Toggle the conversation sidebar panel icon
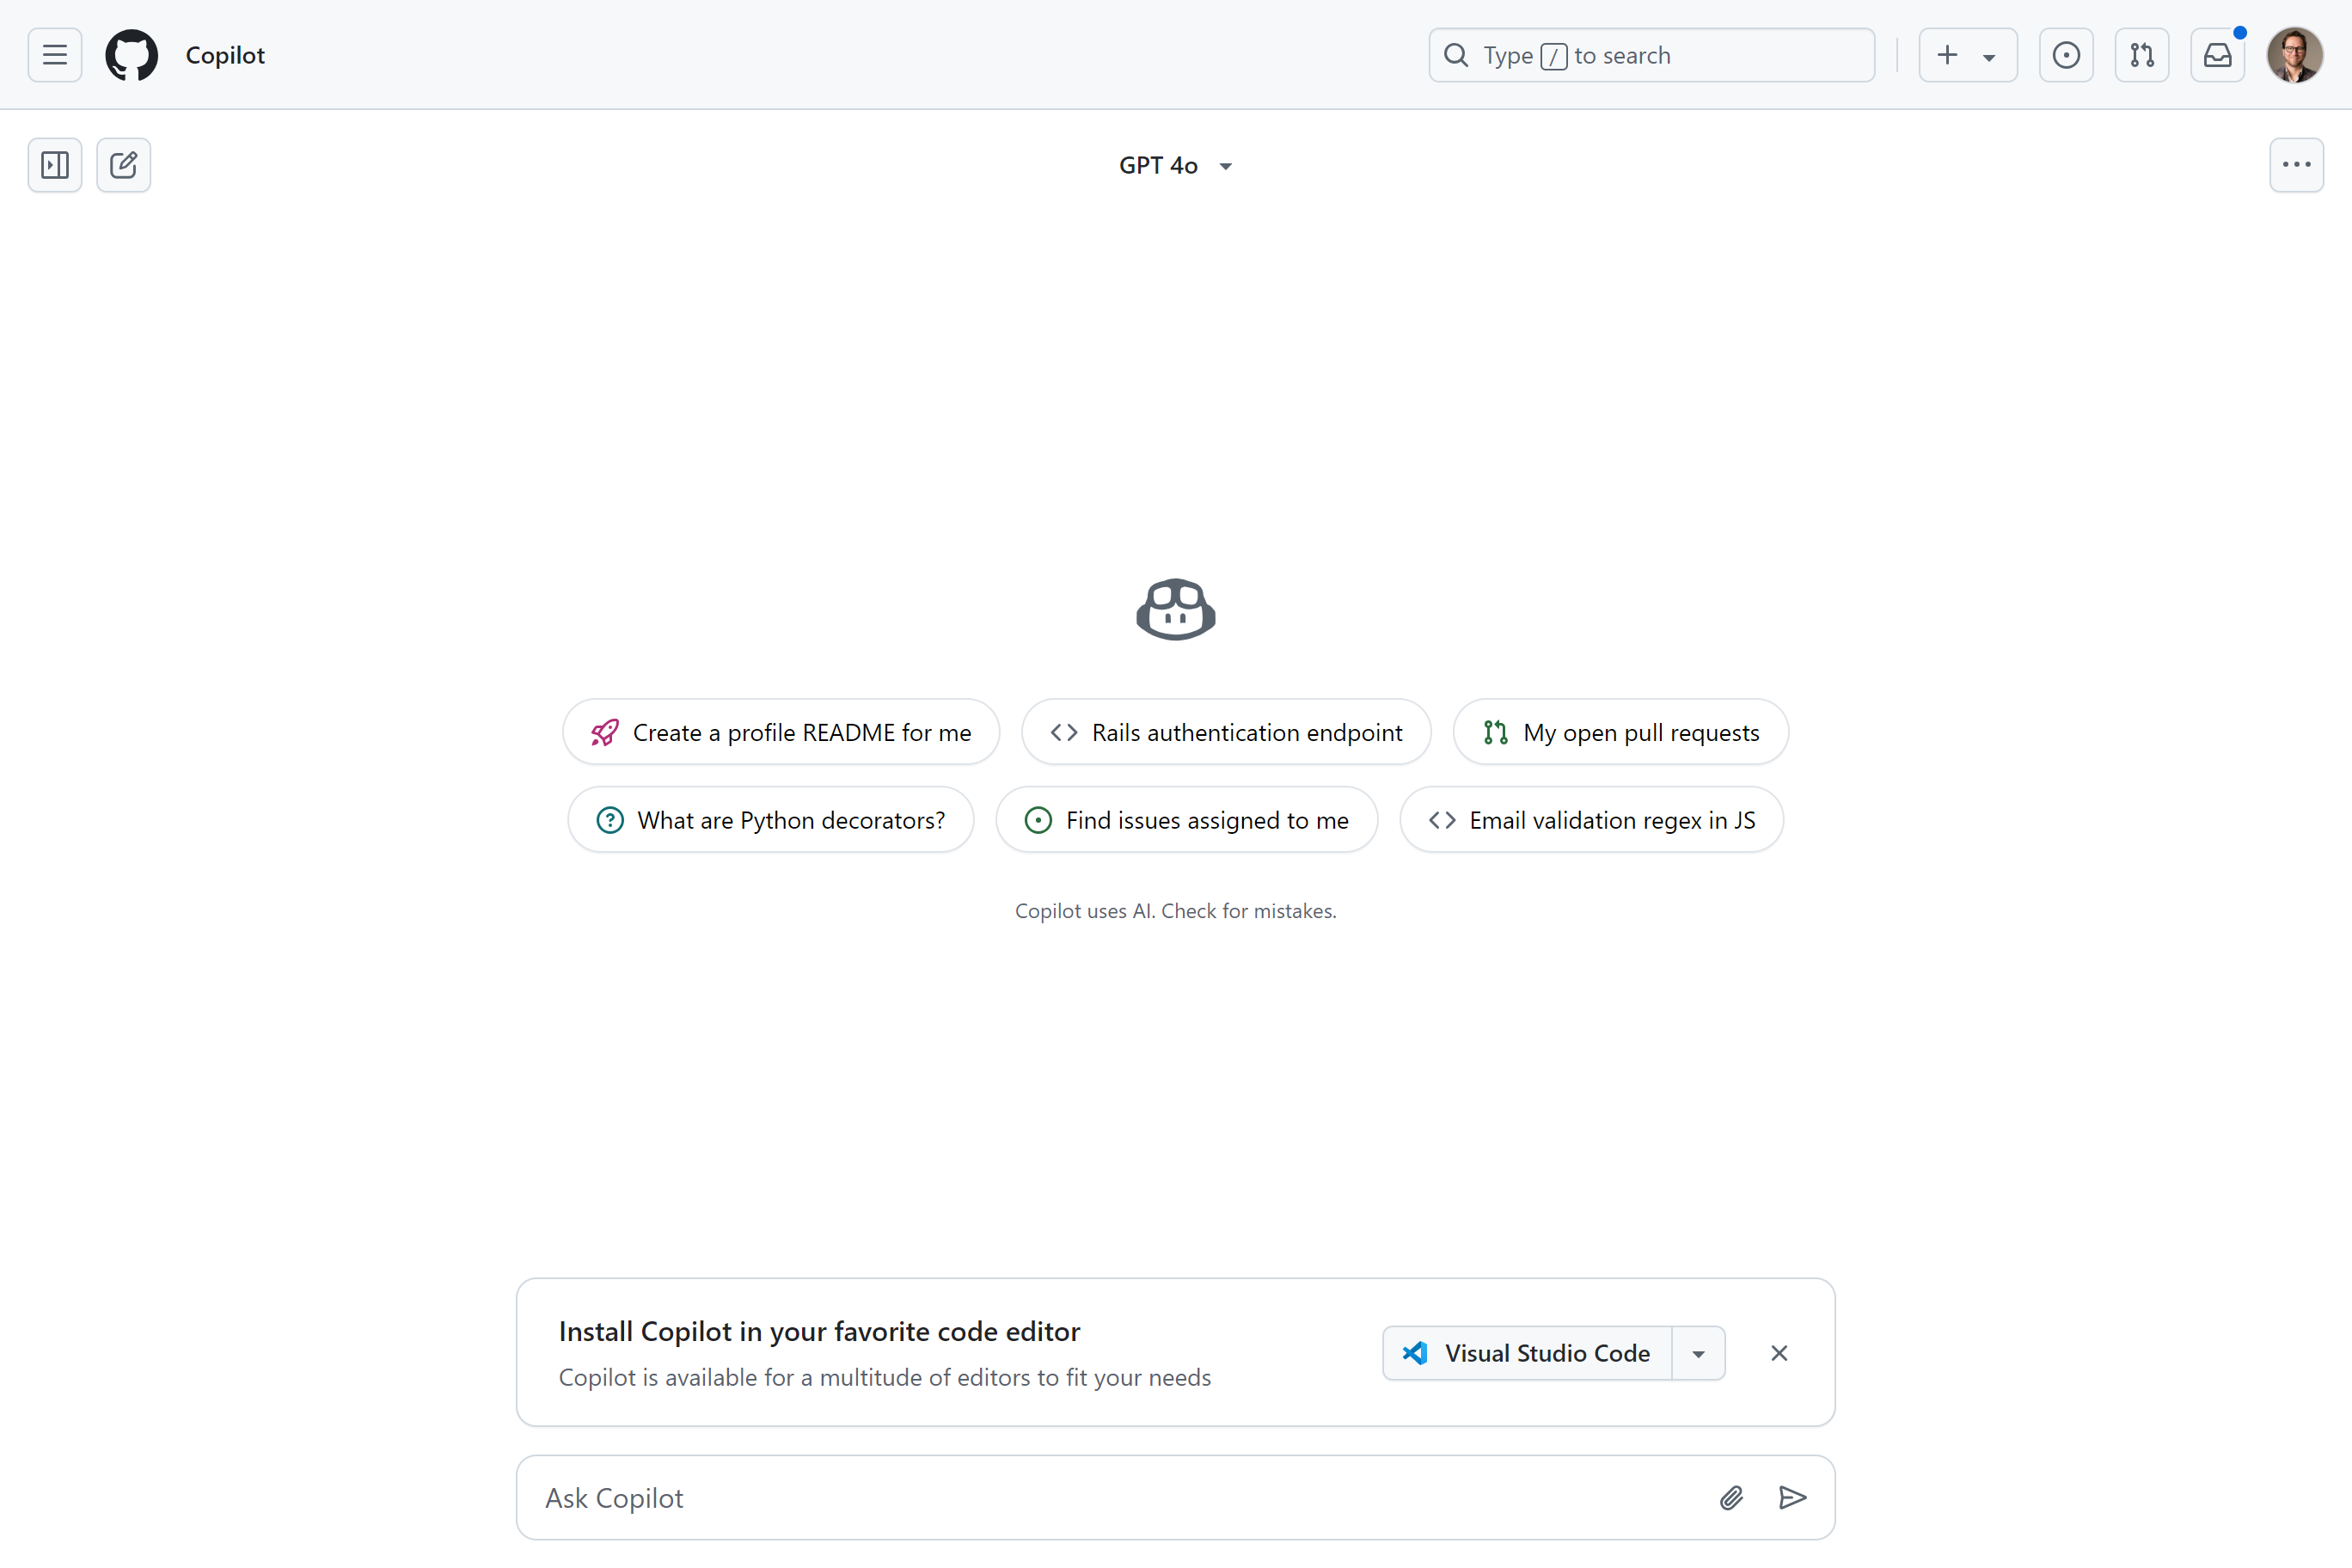Screen dimensions: 2352x1568 click(55, 165)
